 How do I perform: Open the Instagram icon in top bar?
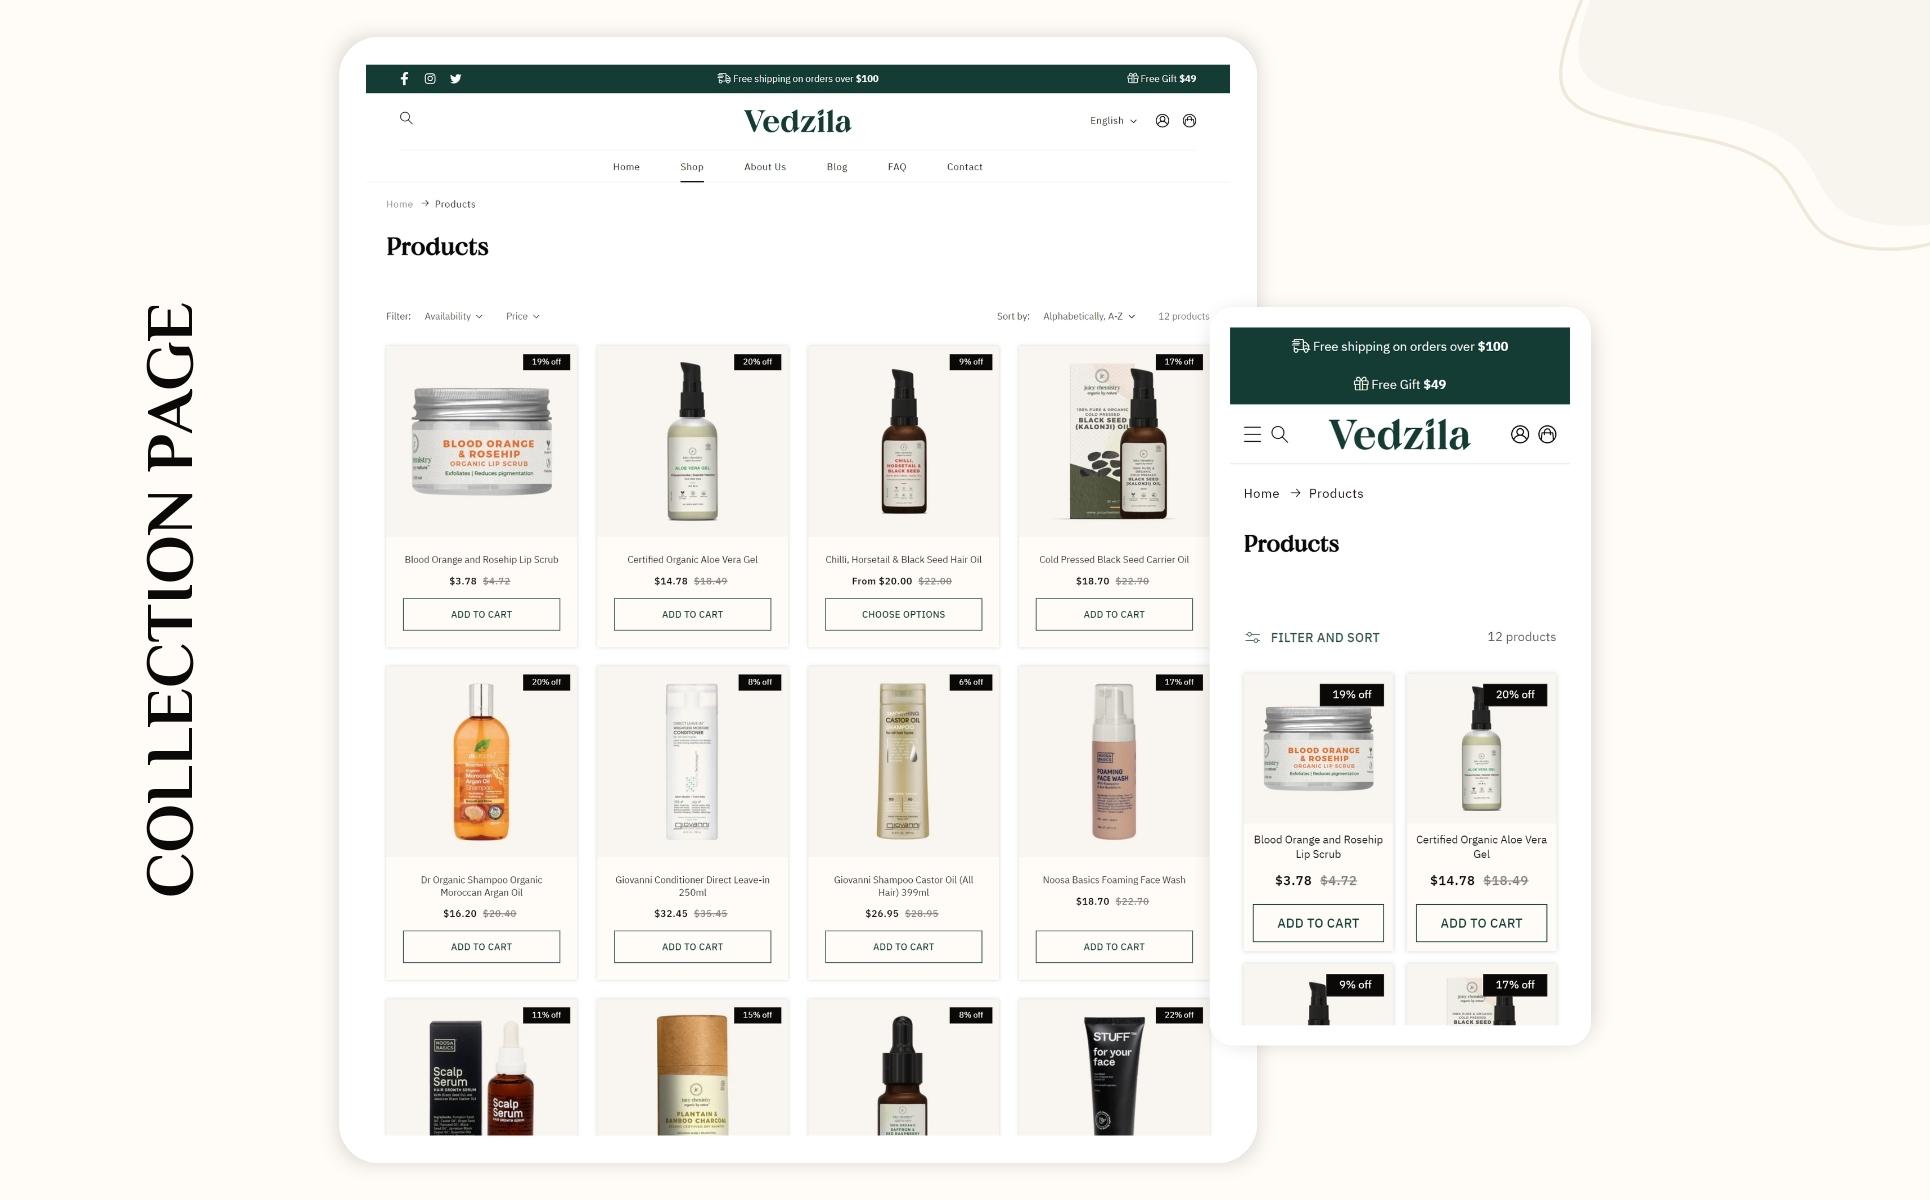[430, 78]
